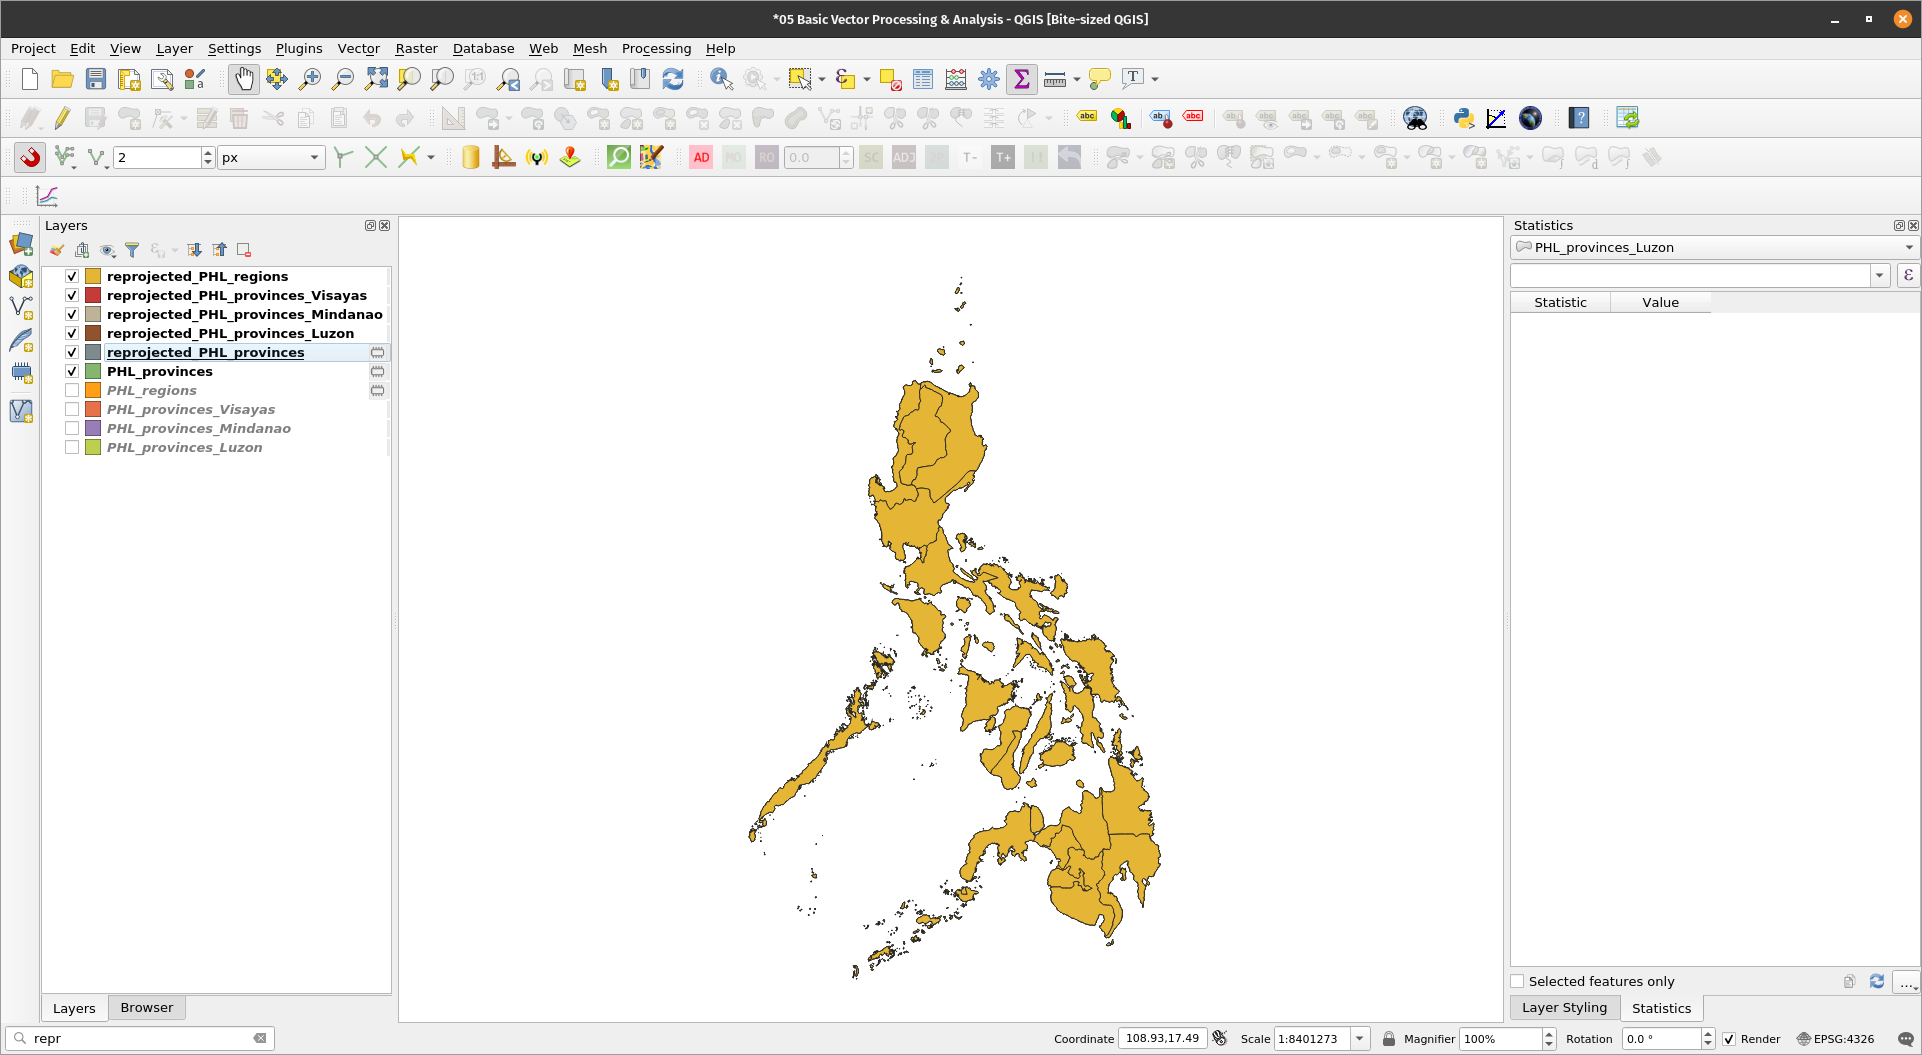Select the Pan Map hand tool
Image resolution: width=1922 pixels, height=1055 pixels.
click(x=243, y=79)
